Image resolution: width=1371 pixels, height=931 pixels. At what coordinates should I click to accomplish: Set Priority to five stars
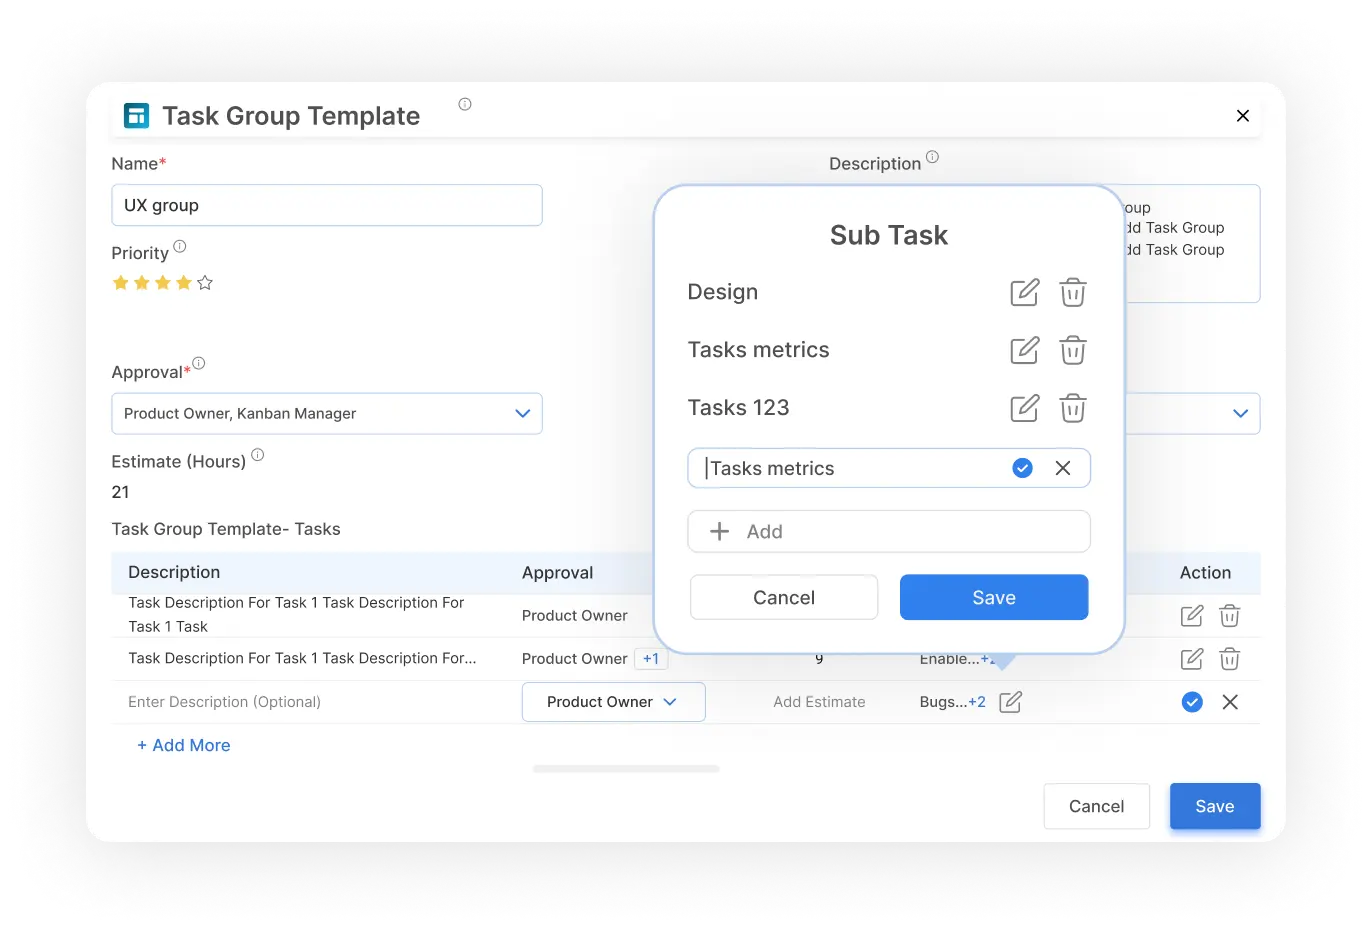(204, 283)
